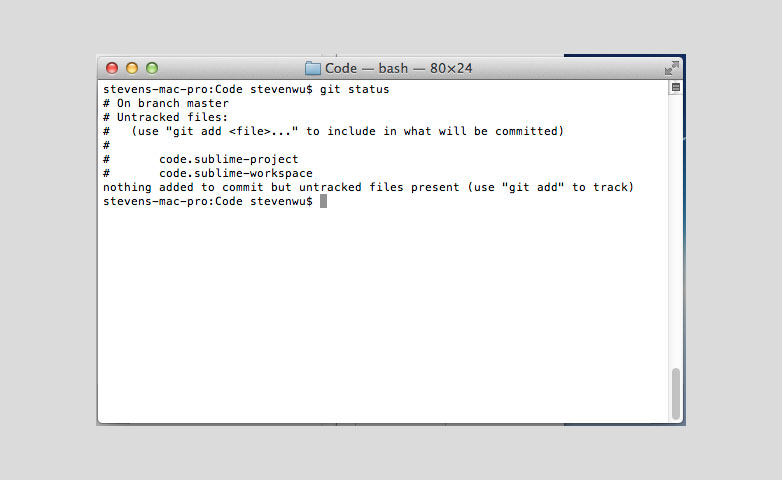Minimize the window using the yellow button
Screen dimensions: 782x480
132,68
